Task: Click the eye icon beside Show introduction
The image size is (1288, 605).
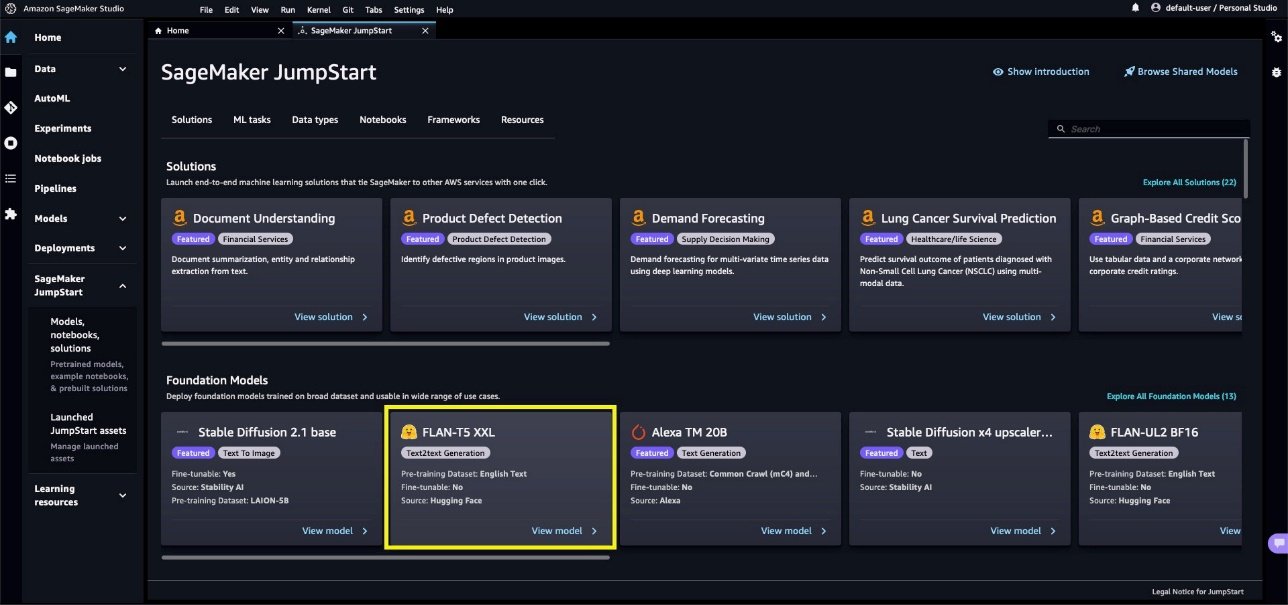Action: 998,72
